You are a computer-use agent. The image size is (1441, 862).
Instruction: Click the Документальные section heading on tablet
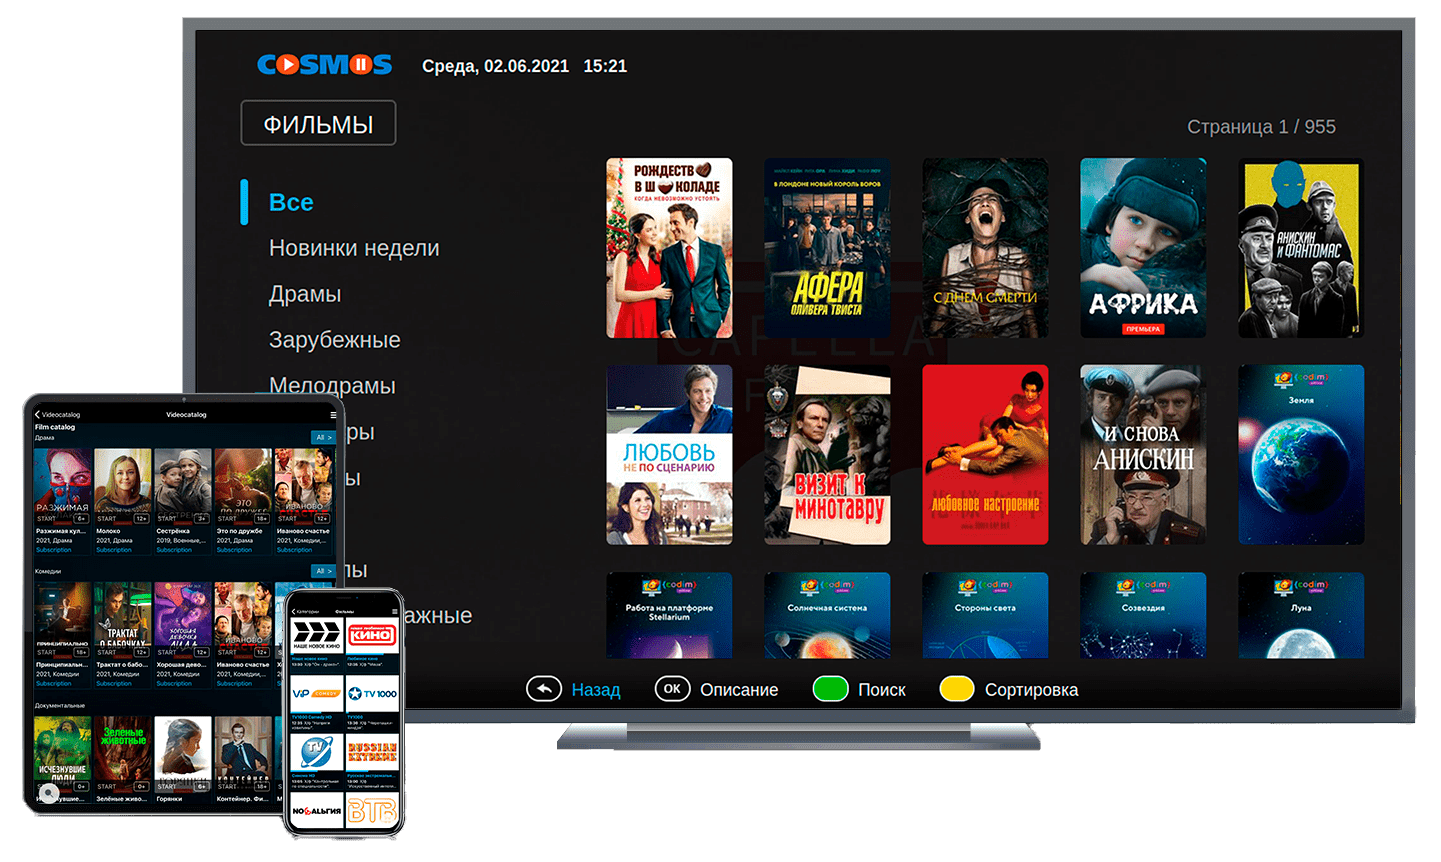60,705
